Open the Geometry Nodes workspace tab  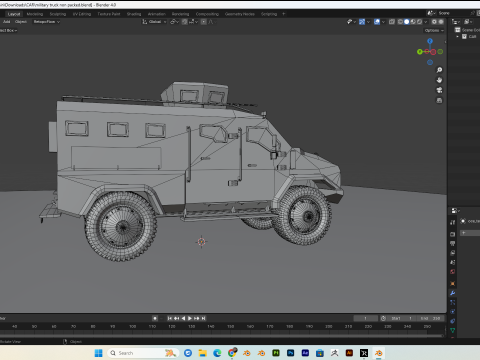pyautogui.click(x=240, y=14)
